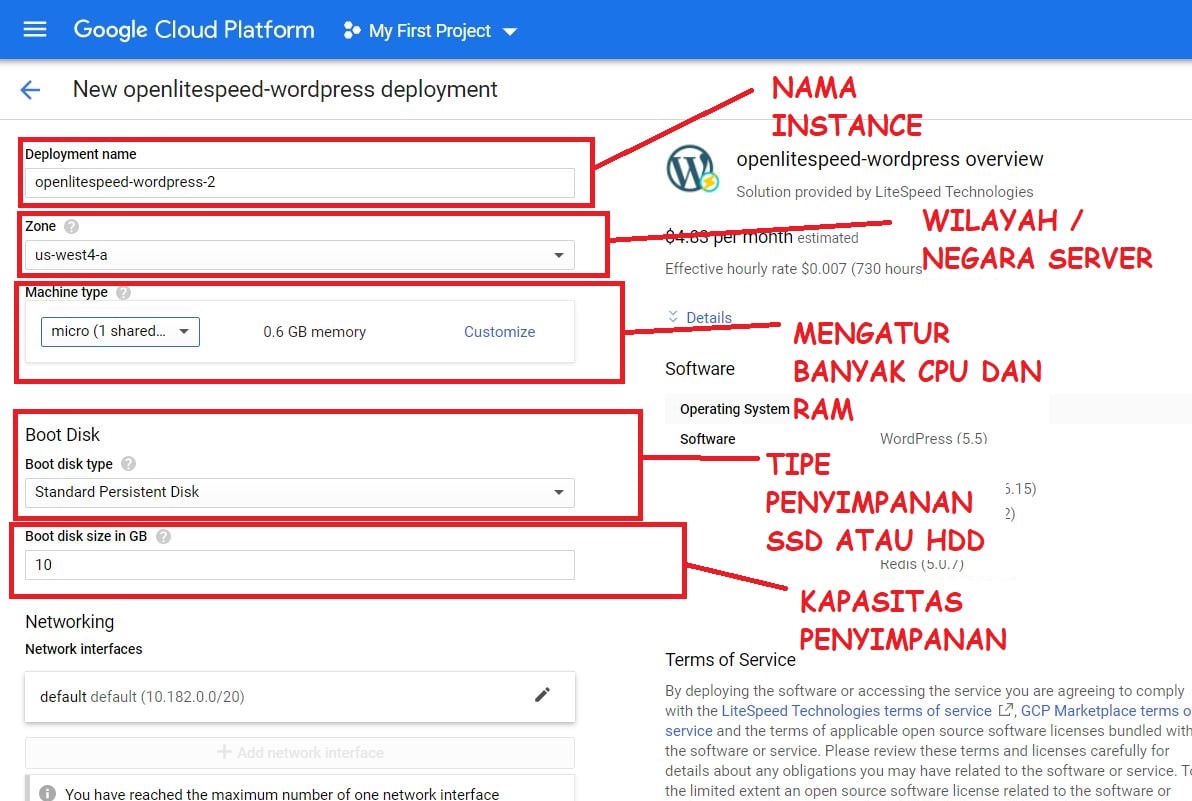Click the Boot disk size input field

(x=300, y=565)
